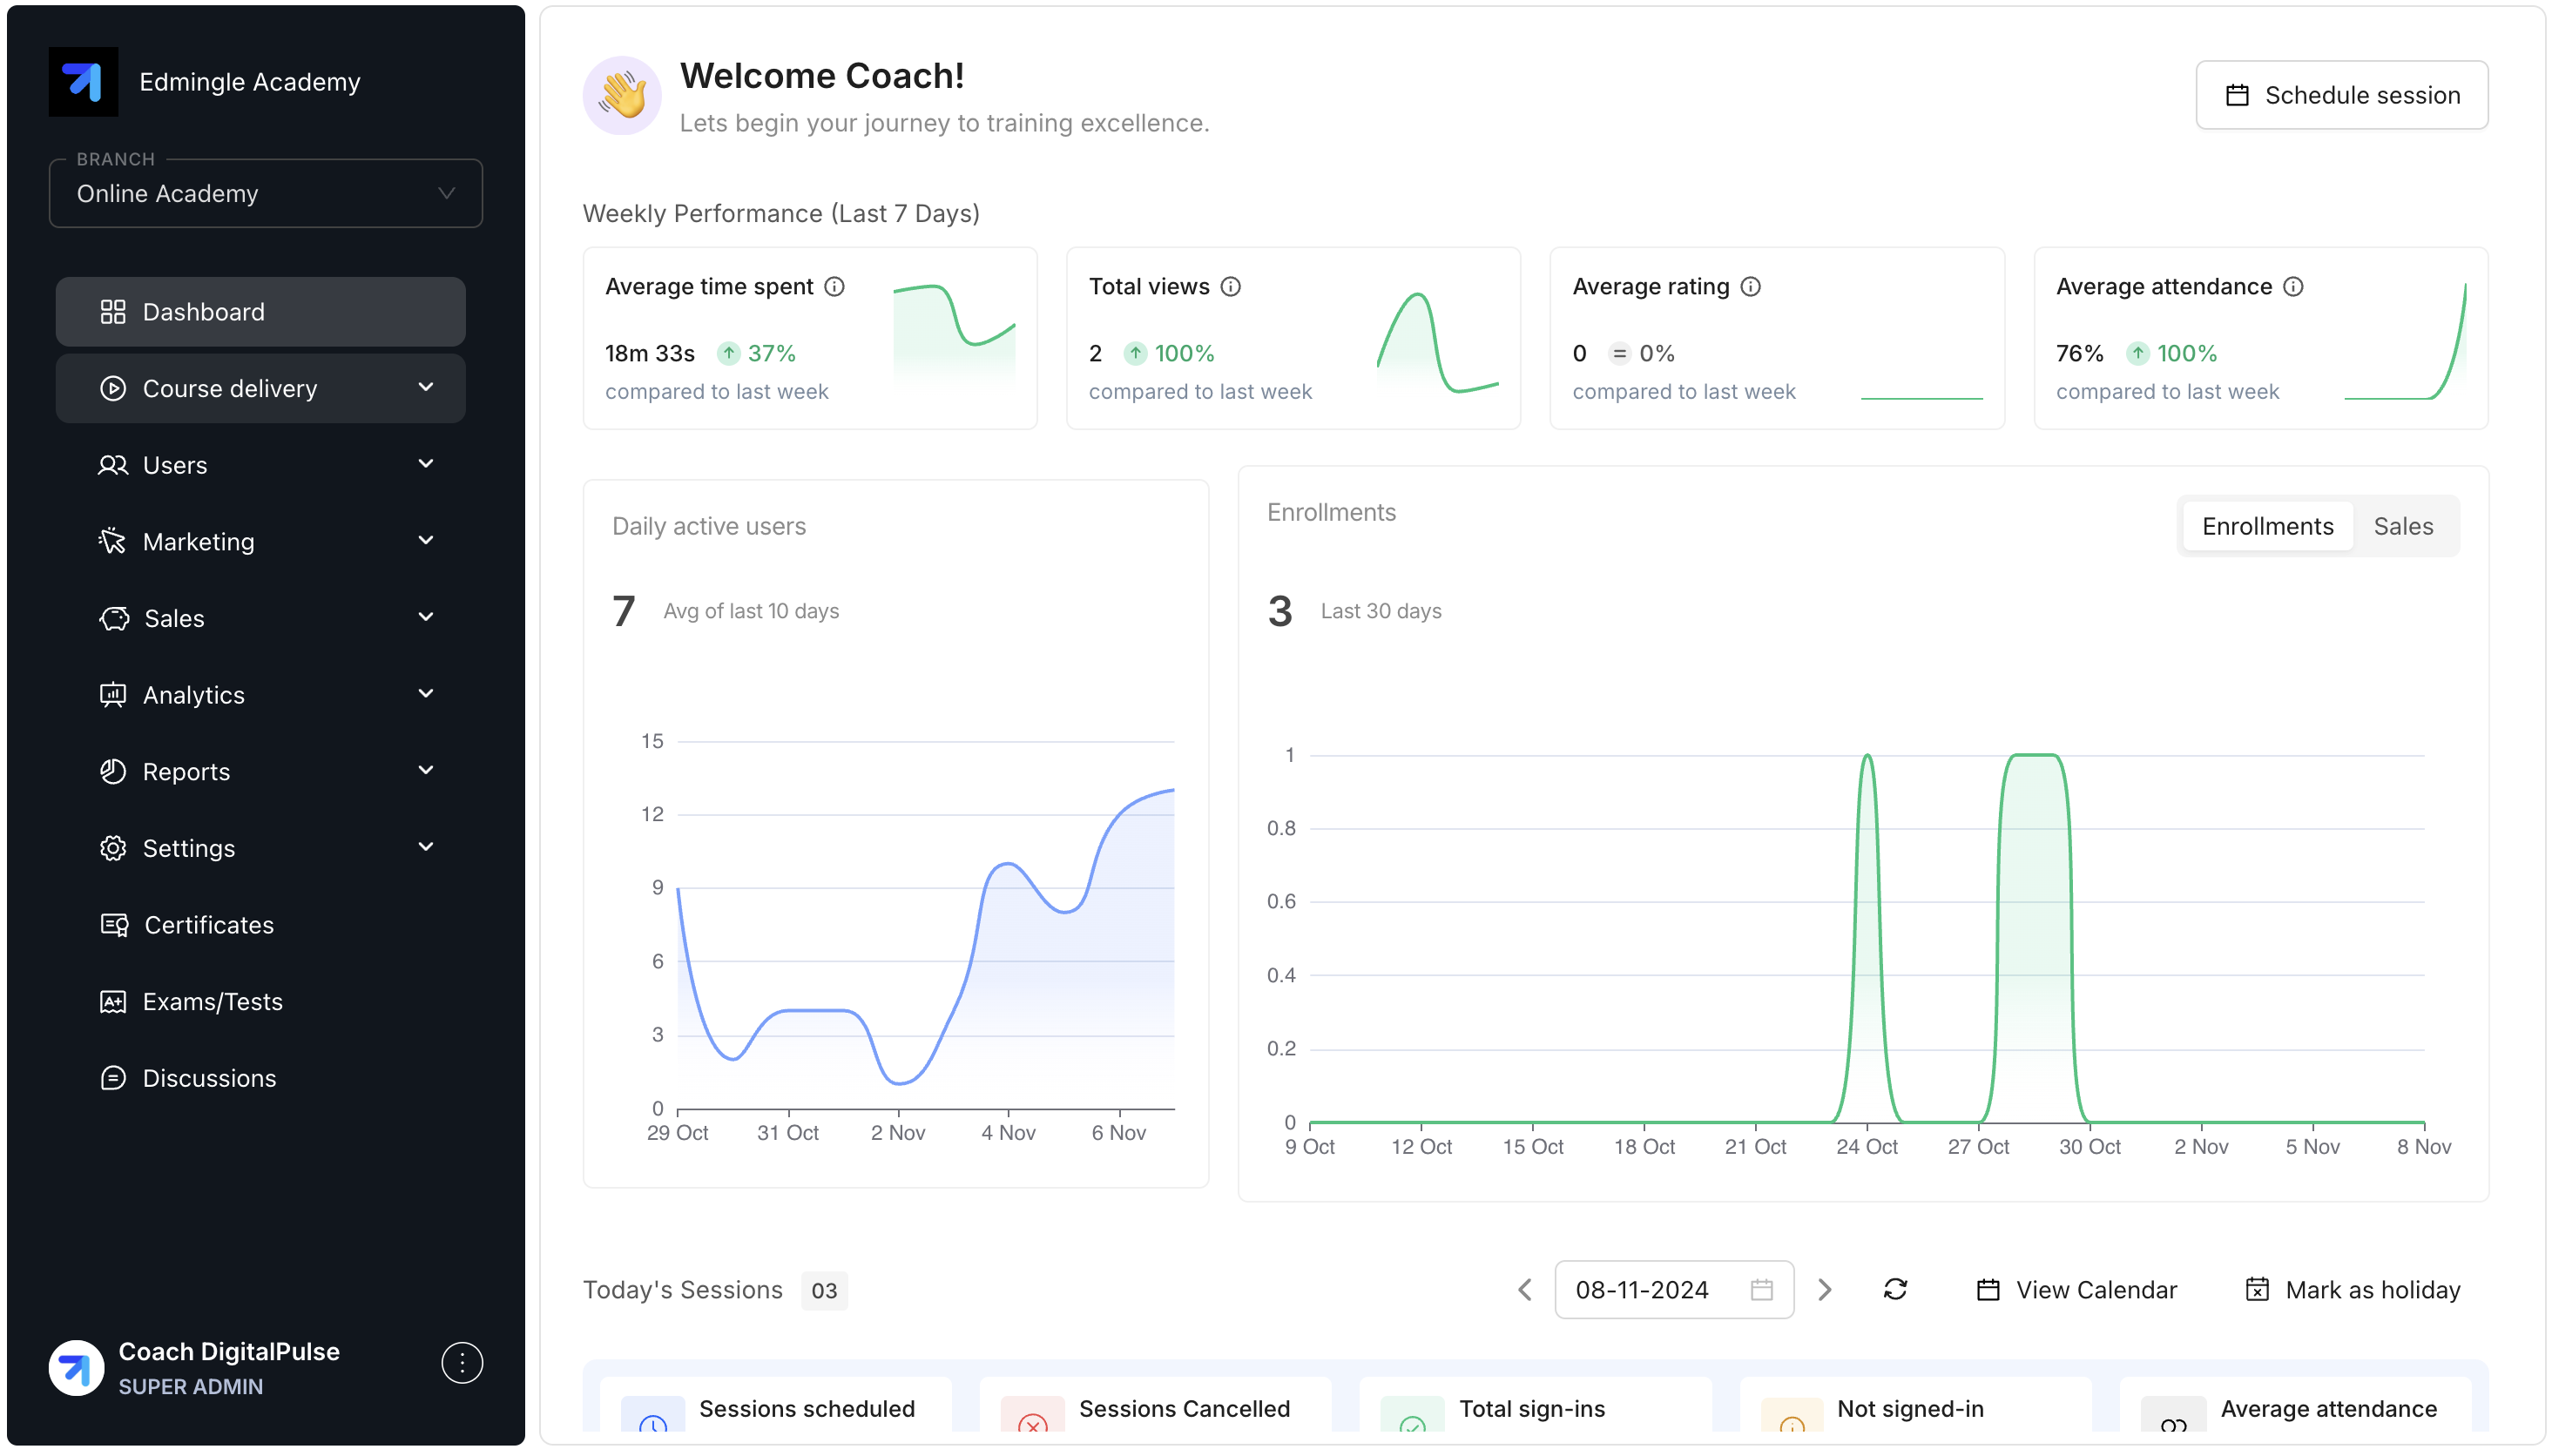Click info icon beside Average rating
This screenshot has height=1456, width=2552.
(1750, 287)
